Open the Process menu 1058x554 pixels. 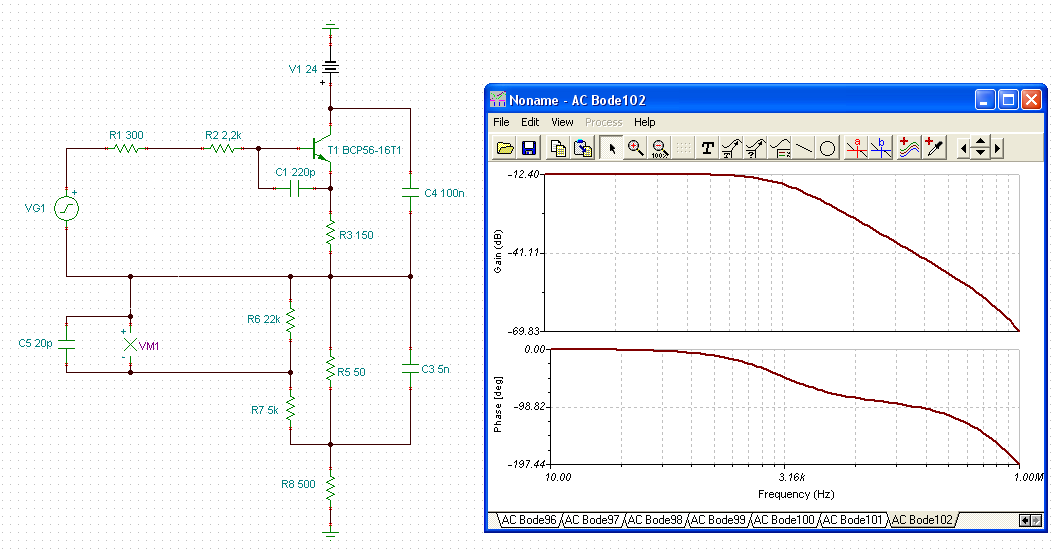pyautogui.click(x=603, y=122)
